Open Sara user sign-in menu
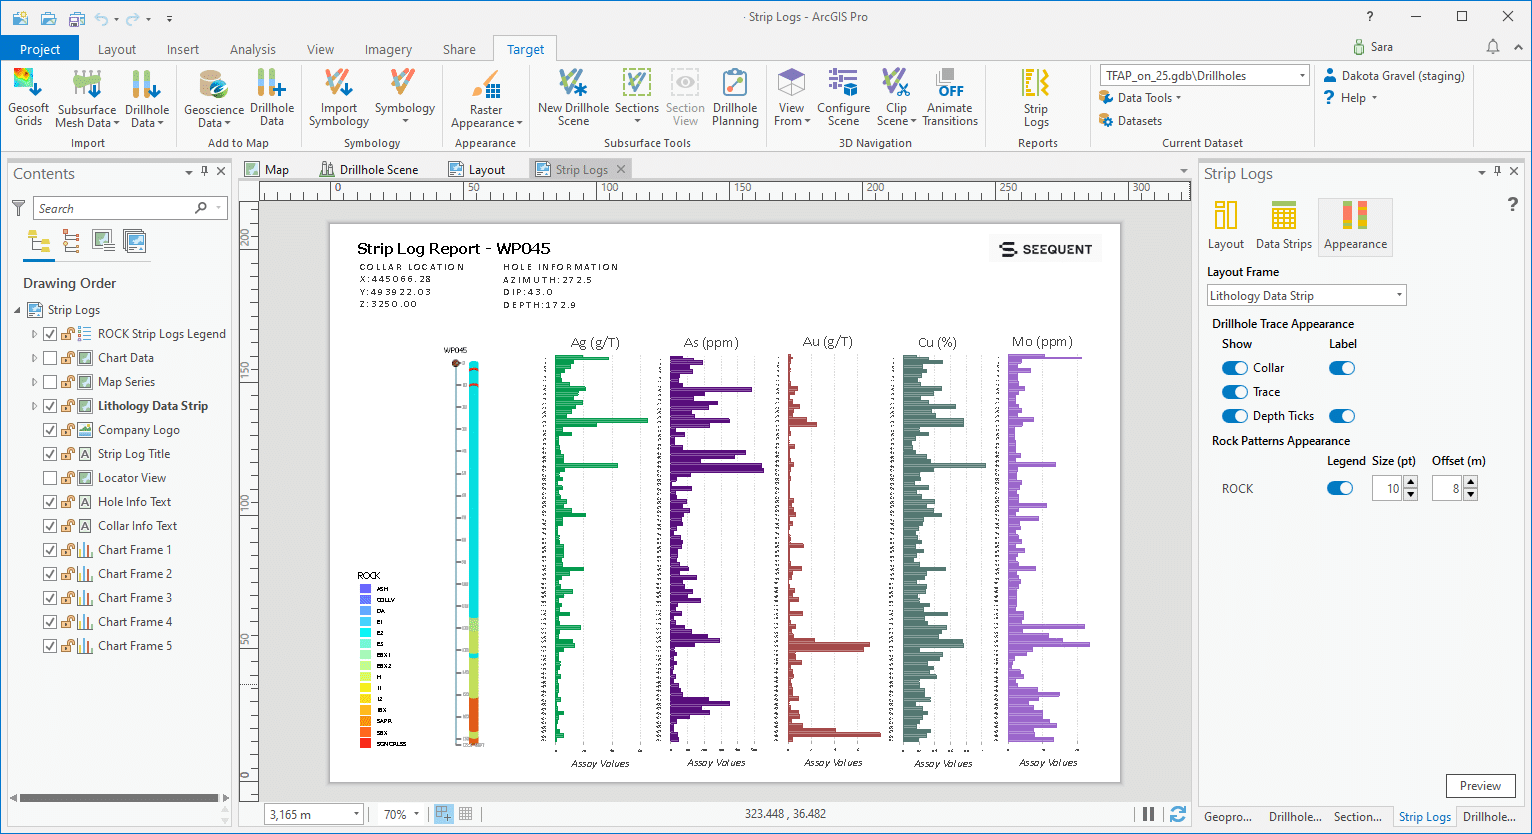Viewport: 1532px width, 834px height. [x=1373, y=47]
